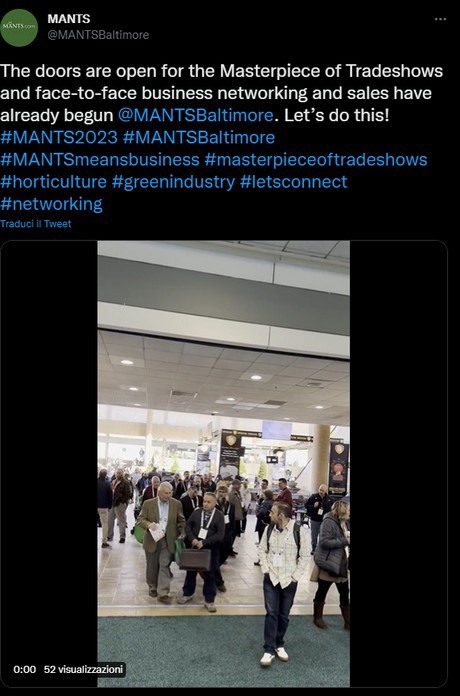Click the MANTS display name
Viewport: 460px width, 696px height.
tap(69, 19)
